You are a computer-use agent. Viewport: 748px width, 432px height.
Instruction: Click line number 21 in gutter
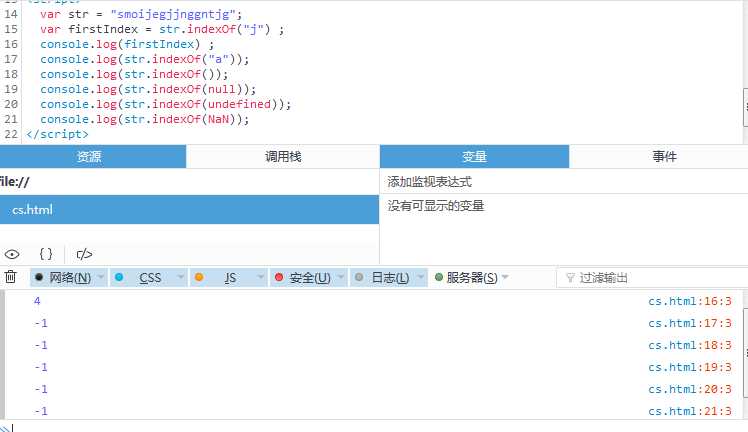[x=10, y=119]
